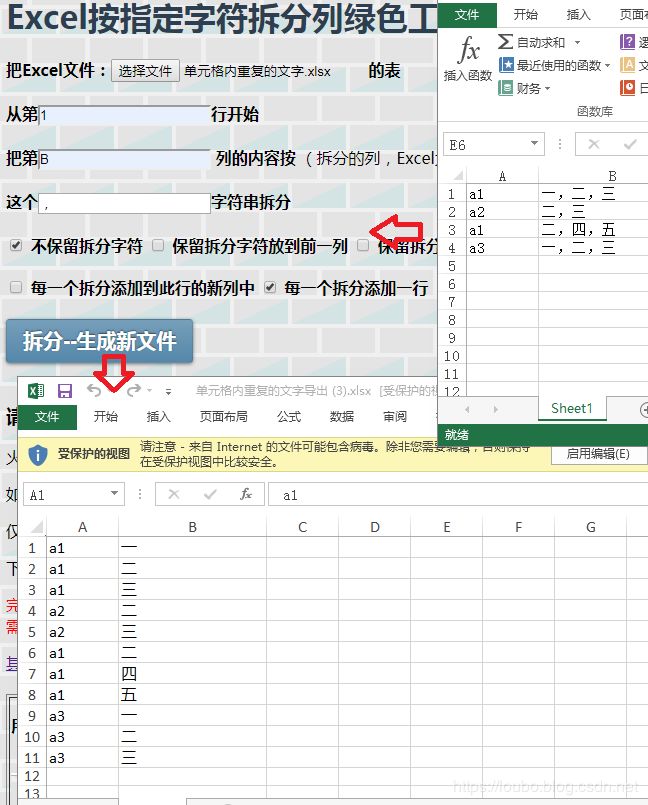Click cell containing 四 in lower sheet
This screenshot has width=648, height=805.
tap(193, 674)
